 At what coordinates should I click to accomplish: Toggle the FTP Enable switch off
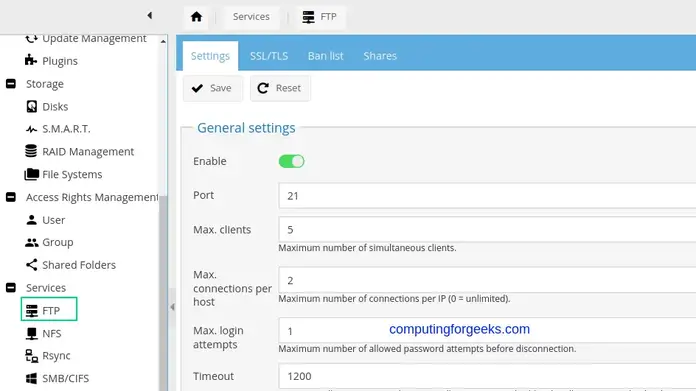291,161
